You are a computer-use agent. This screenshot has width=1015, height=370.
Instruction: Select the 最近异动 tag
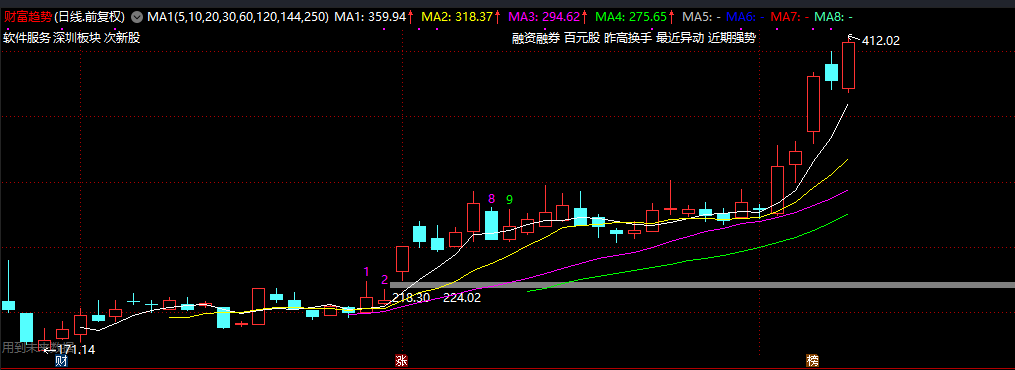pos(680,38)
